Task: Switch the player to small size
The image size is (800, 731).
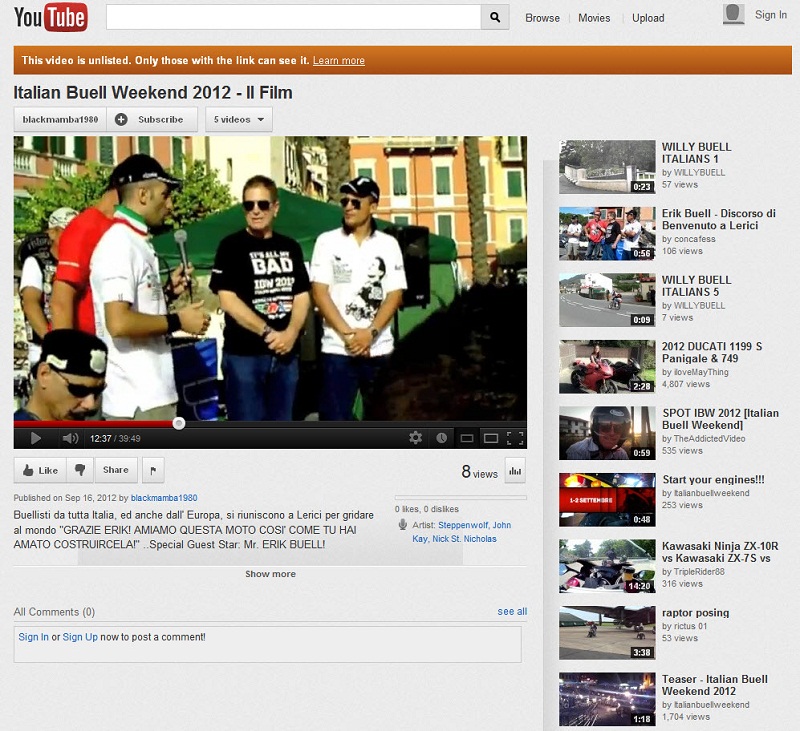Action: click(466, 438)
